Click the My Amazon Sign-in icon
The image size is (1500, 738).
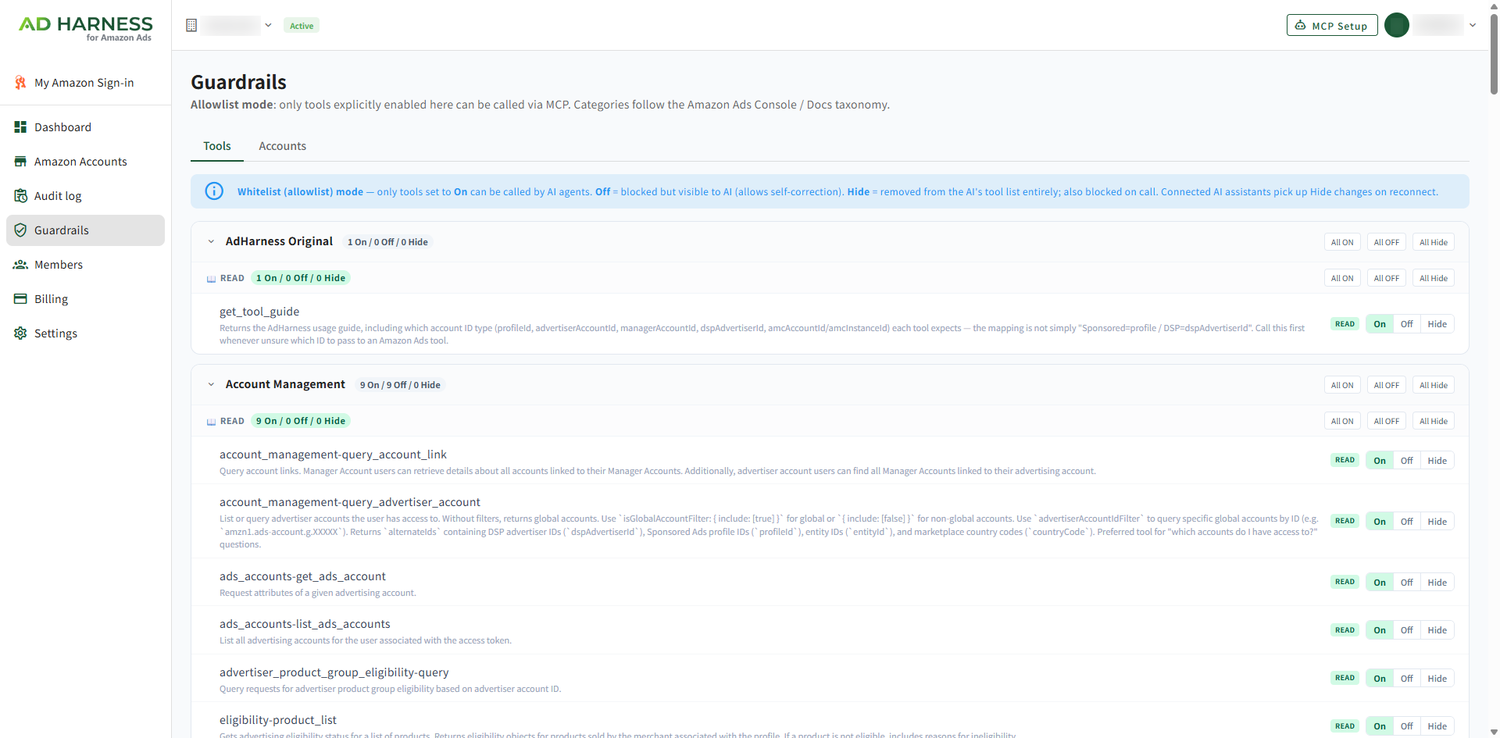(x=20, y=83)
